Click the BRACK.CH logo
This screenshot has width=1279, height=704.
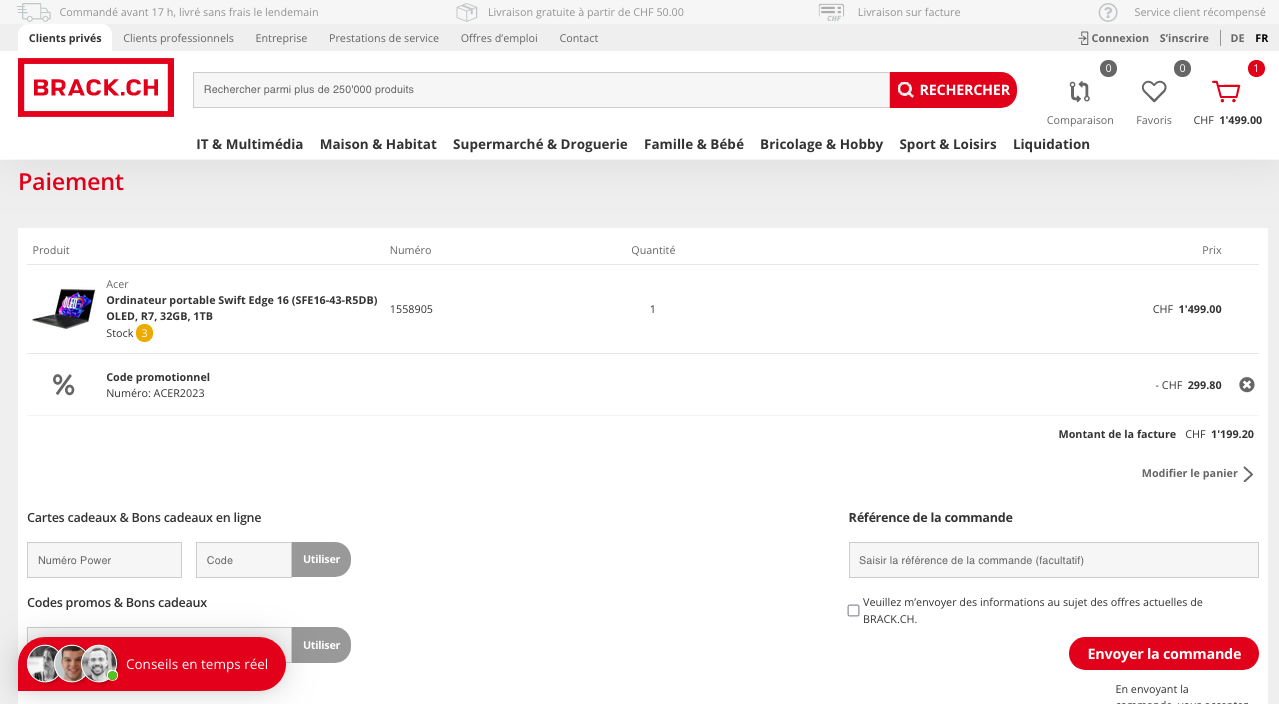pos(96,88)
